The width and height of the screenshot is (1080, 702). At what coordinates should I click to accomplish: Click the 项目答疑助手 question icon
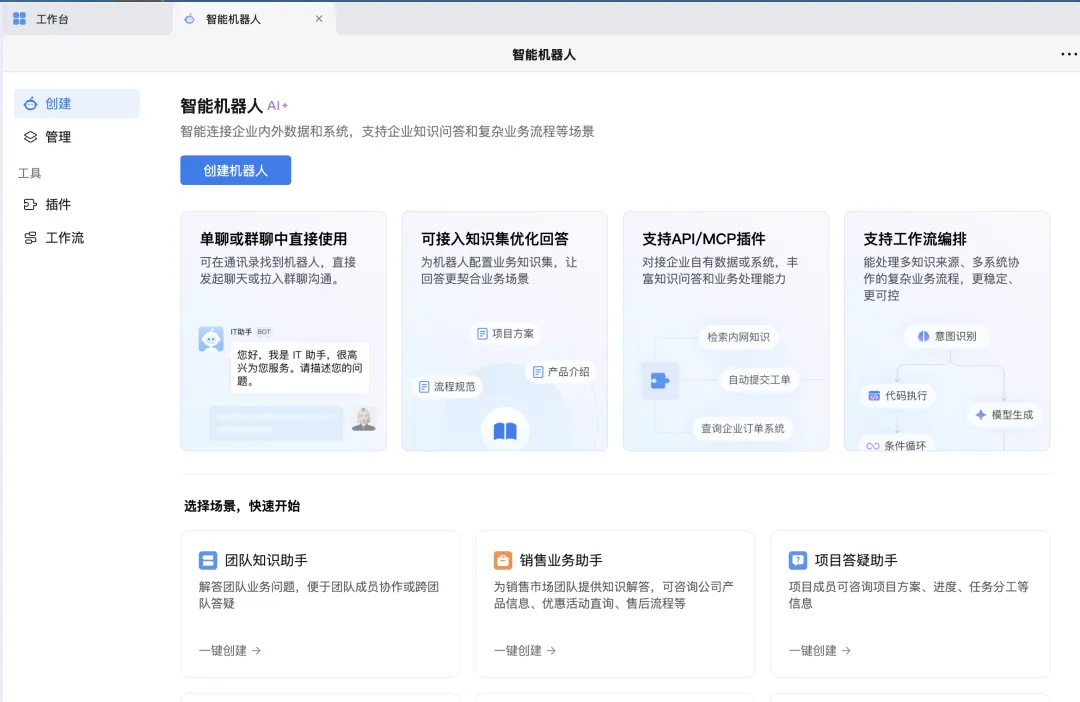(798, 560)
